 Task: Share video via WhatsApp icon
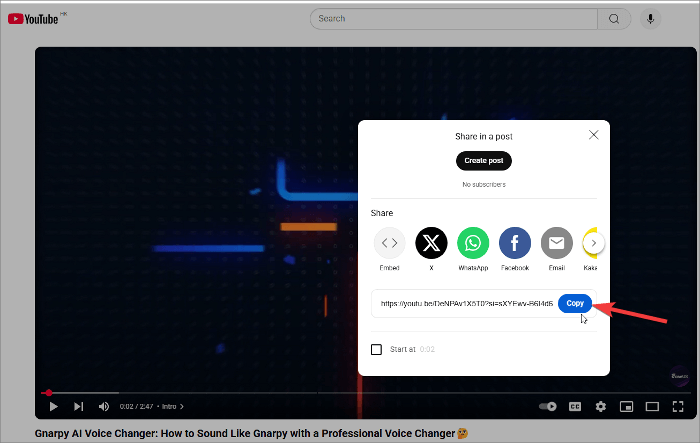pos(473,243)
